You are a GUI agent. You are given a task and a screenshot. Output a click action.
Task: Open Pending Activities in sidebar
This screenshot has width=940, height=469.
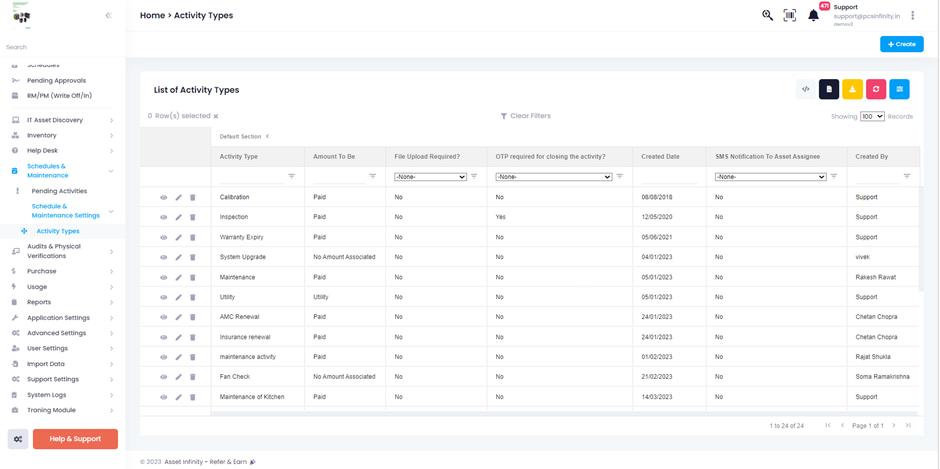59,191
